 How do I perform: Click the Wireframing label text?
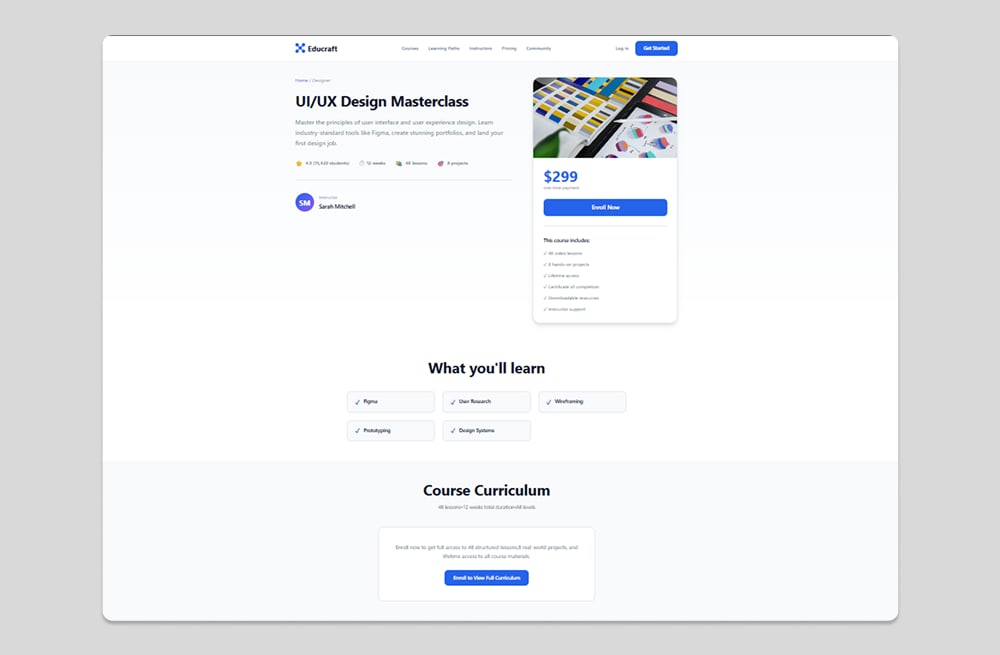pos(569,402)
